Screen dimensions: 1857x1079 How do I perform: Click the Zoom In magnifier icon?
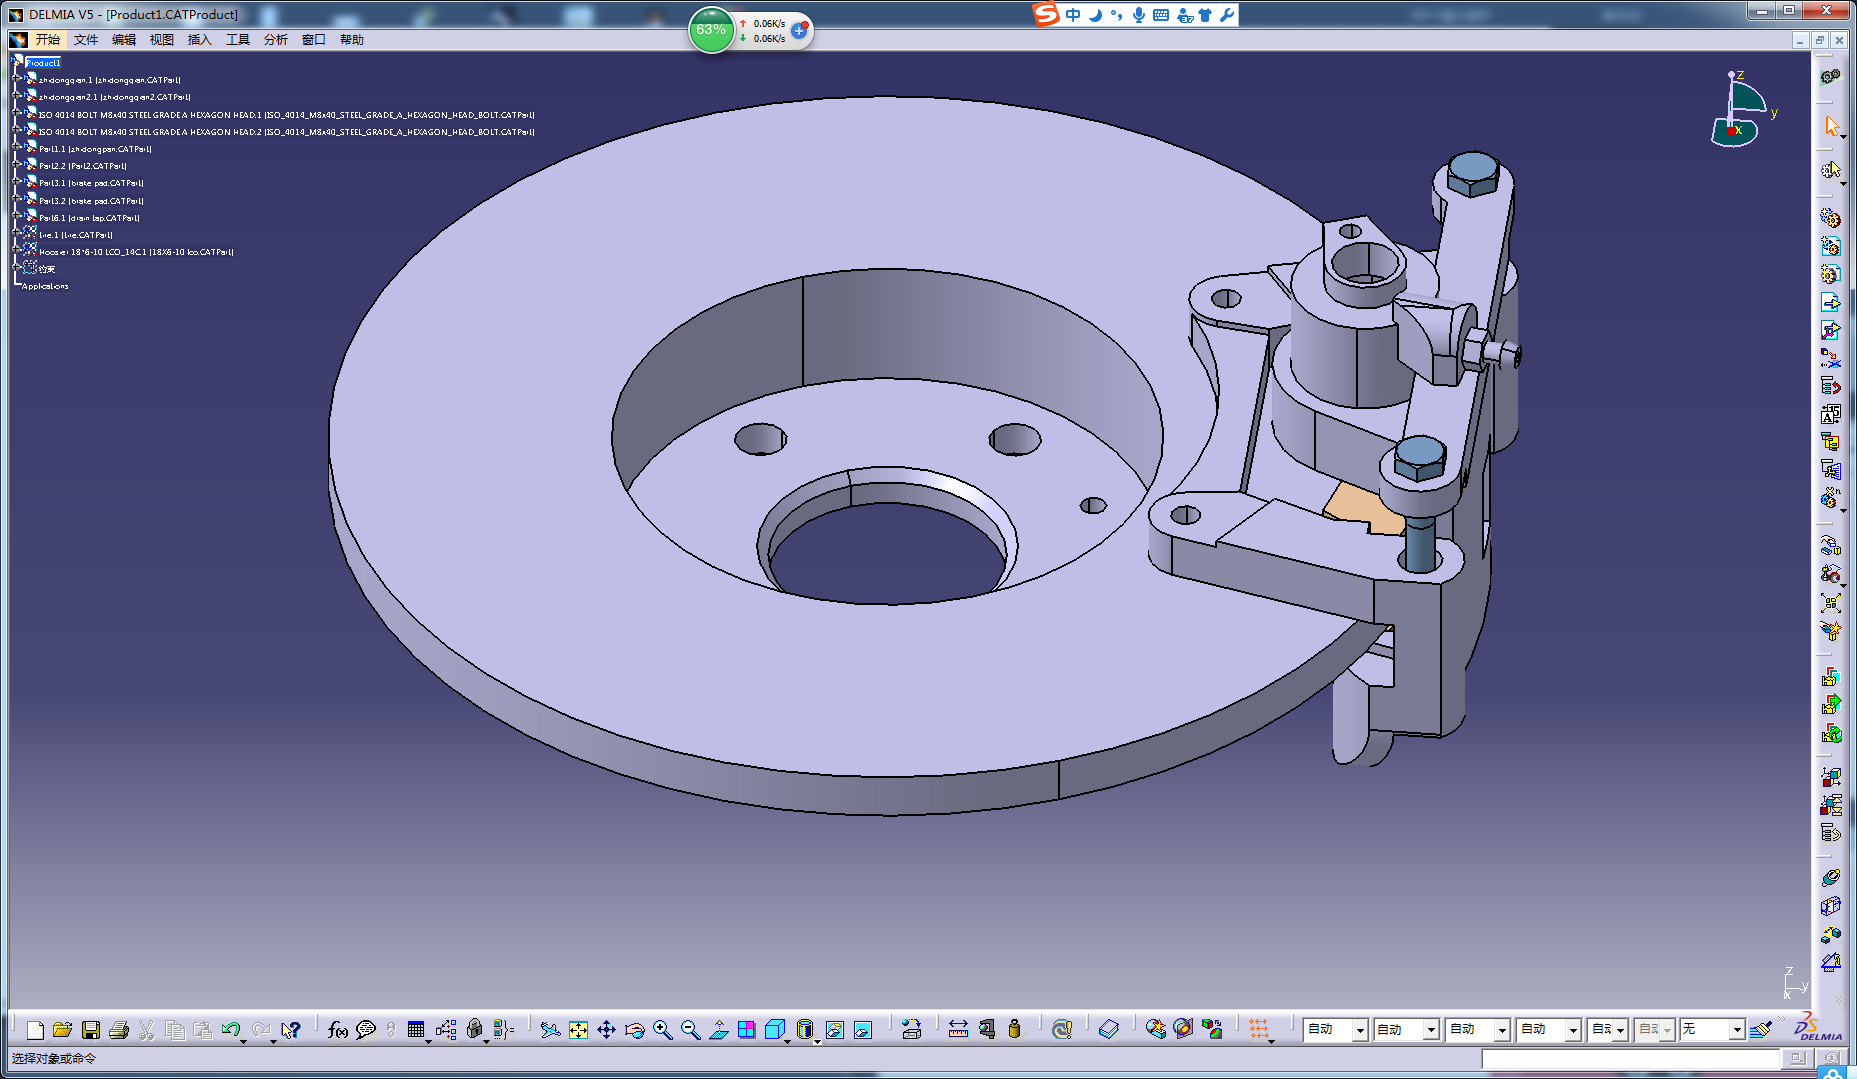click(662, 1030)
